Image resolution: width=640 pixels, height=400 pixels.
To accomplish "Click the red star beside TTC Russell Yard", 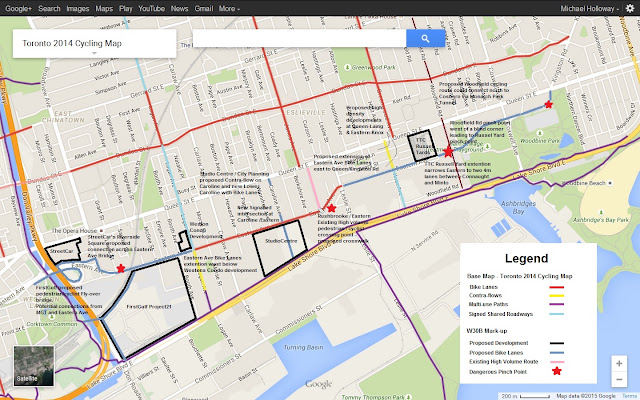I will pyautogui.click(x=448, y=152).
